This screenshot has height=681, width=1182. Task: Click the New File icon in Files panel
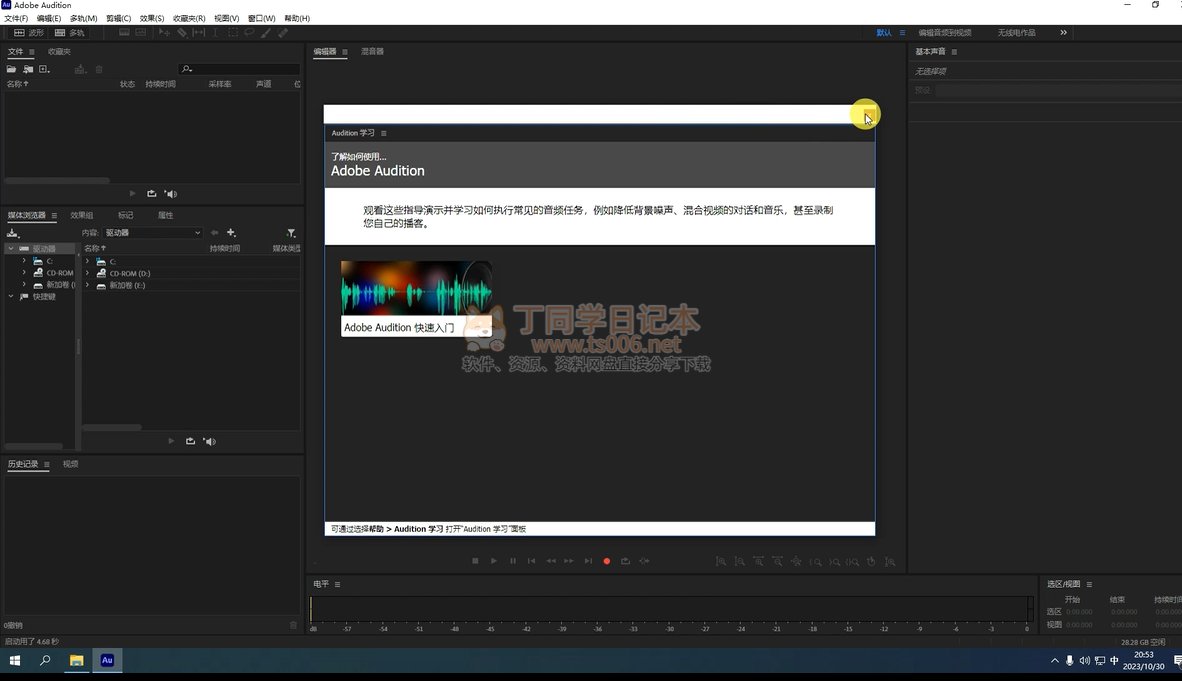[x=44, y=69]
